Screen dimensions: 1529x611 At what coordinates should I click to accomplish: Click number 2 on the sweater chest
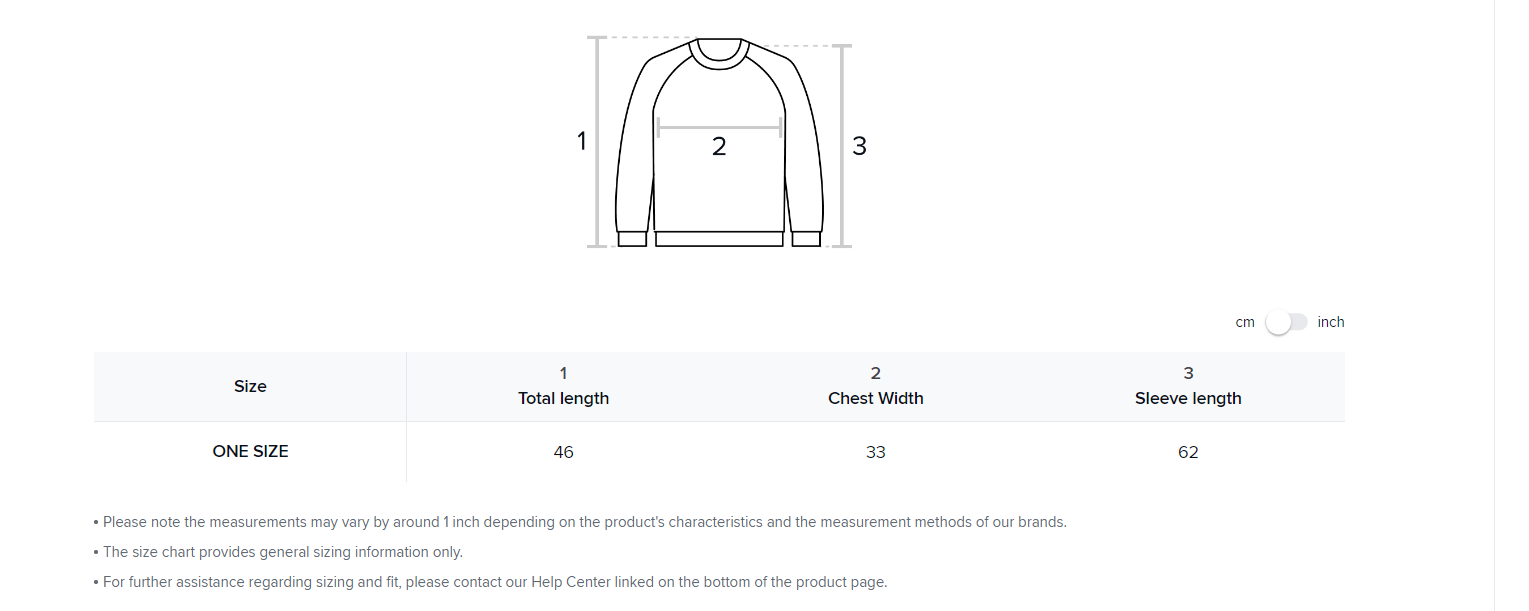719,147
